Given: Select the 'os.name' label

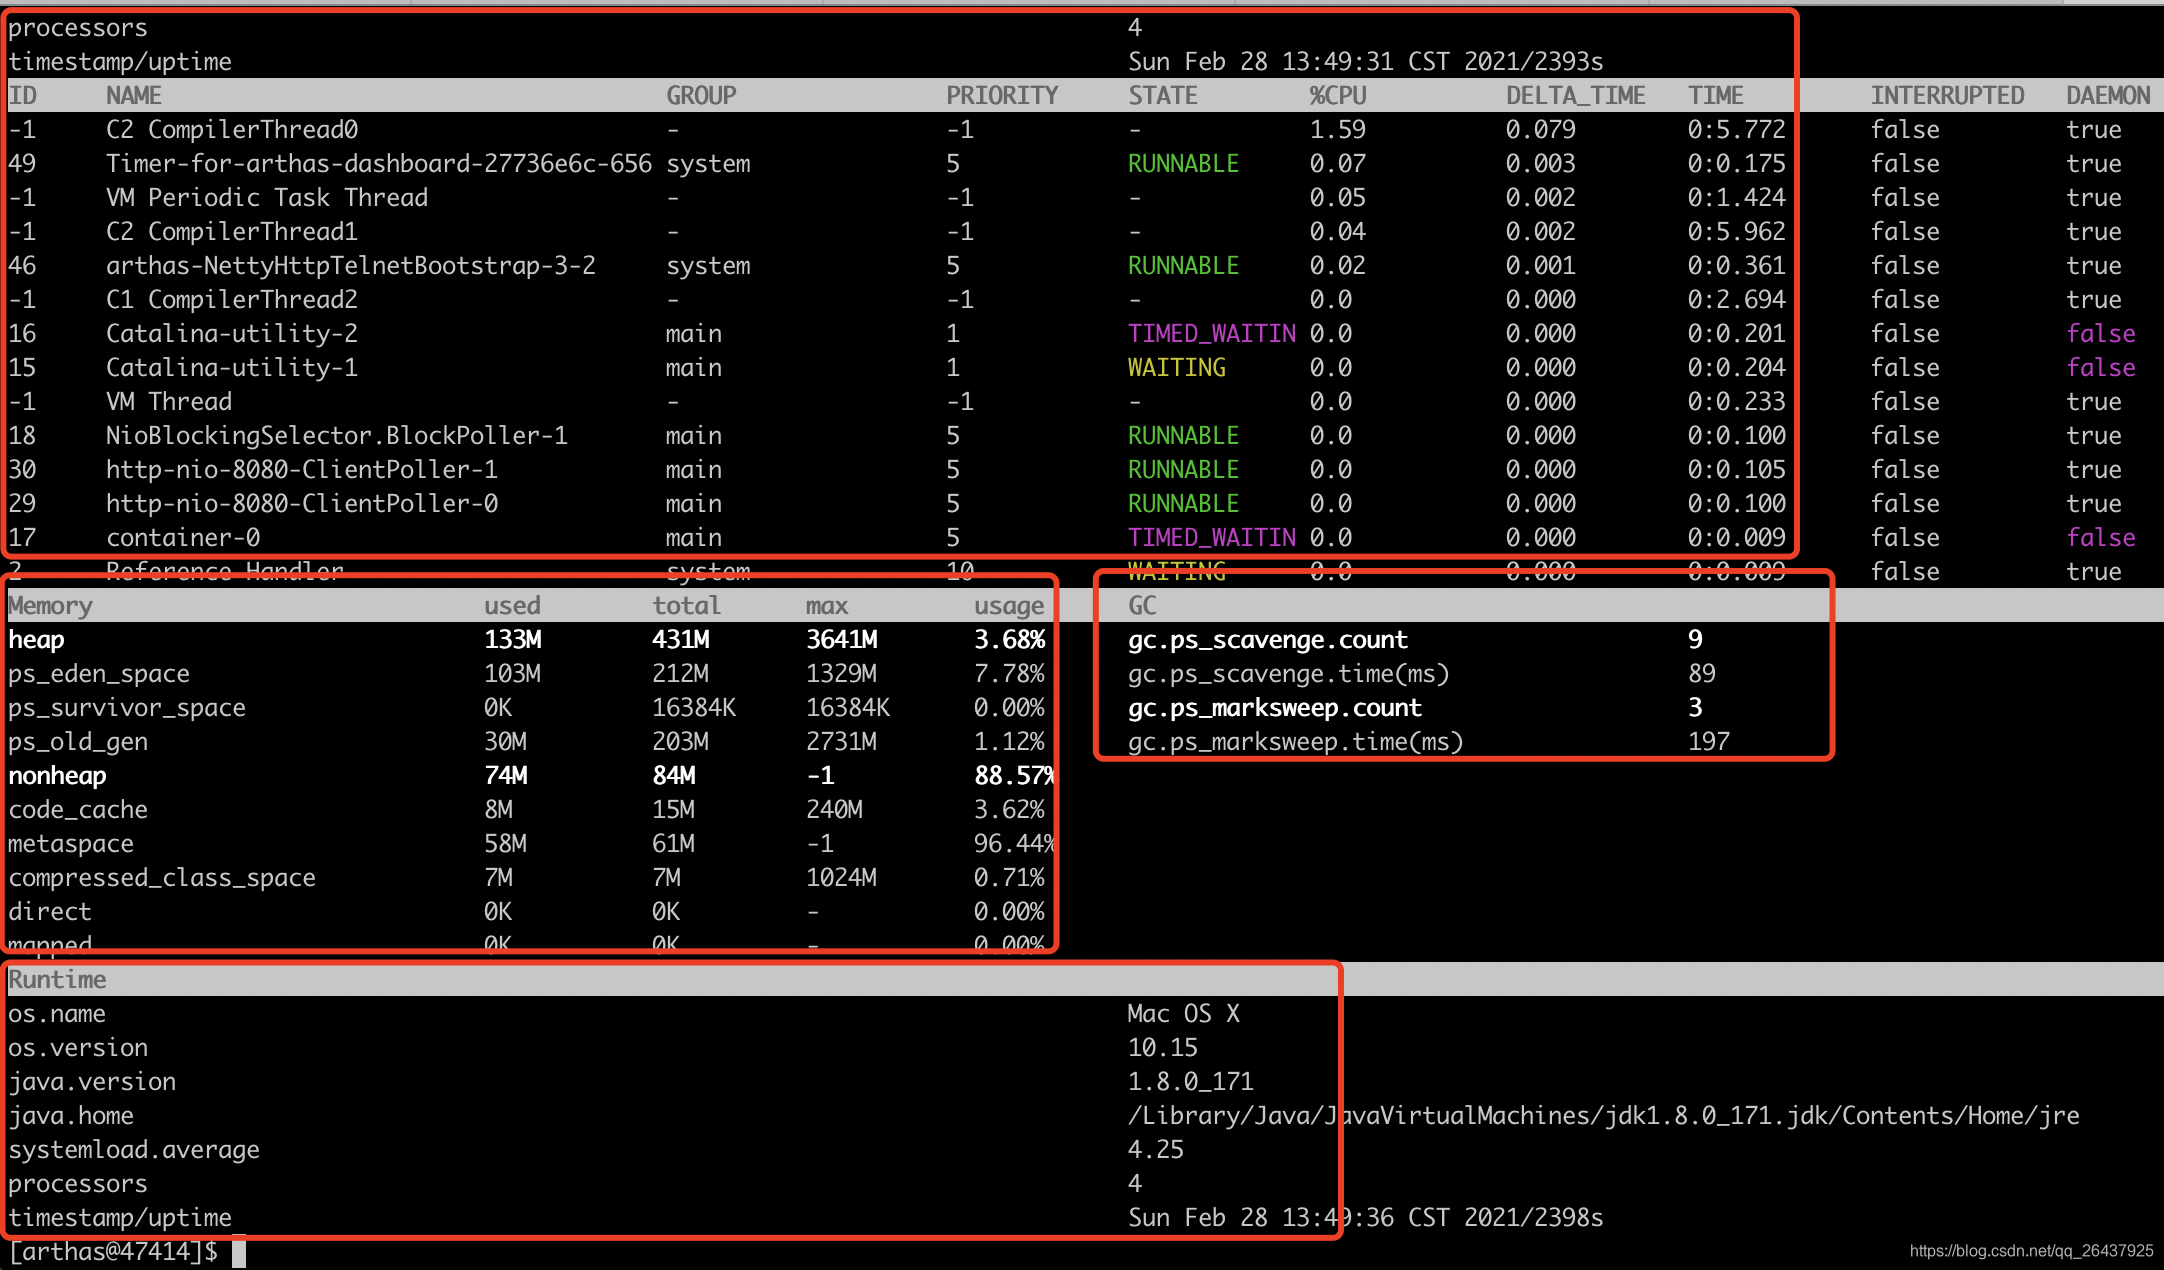Looking at the screenshot, I should 57,1014.
